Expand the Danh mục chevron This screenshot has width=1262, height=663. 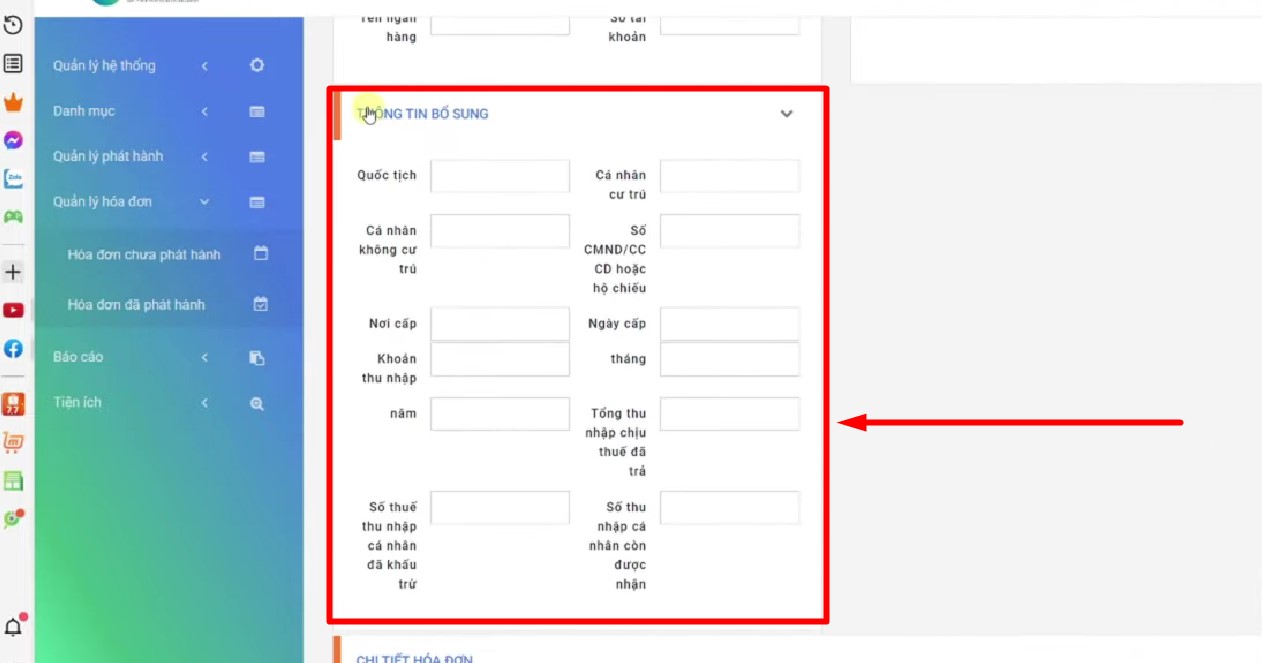coord(204,111)
